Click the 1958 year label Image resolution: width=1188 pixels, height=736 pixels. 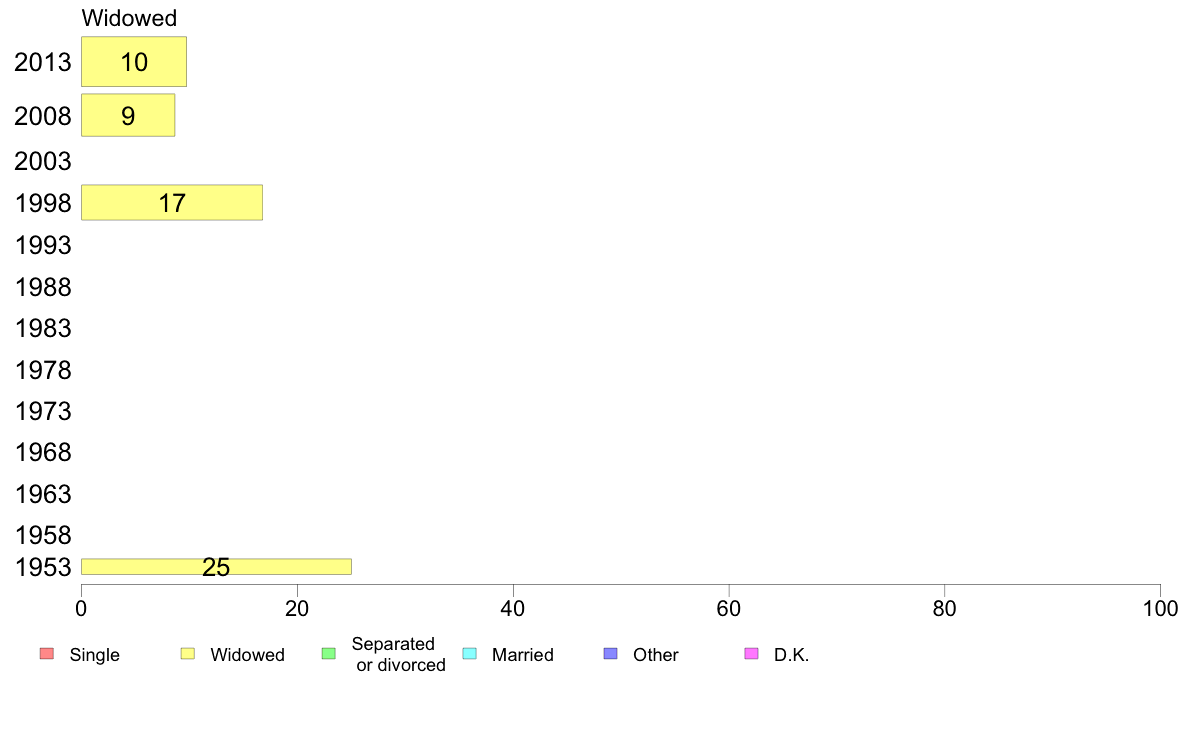pos(42,535)
